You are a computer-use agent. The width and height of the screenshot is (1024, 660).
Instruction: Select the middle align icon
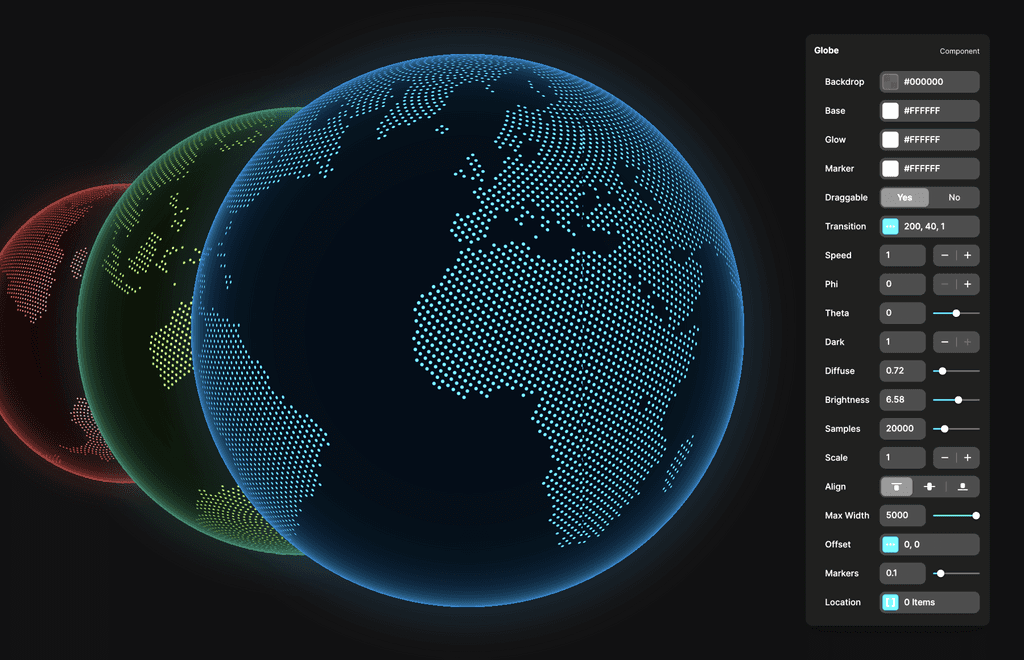[x=929, y=486]
